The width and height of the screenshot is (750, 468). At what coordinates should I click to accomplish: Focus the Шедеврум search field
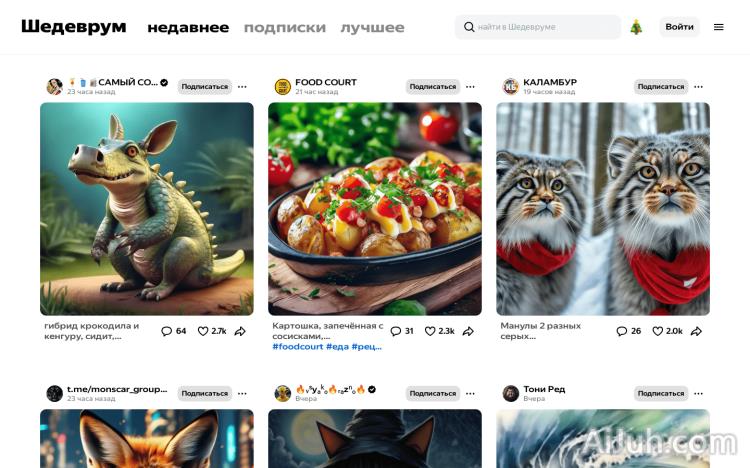tap(538, 27)
